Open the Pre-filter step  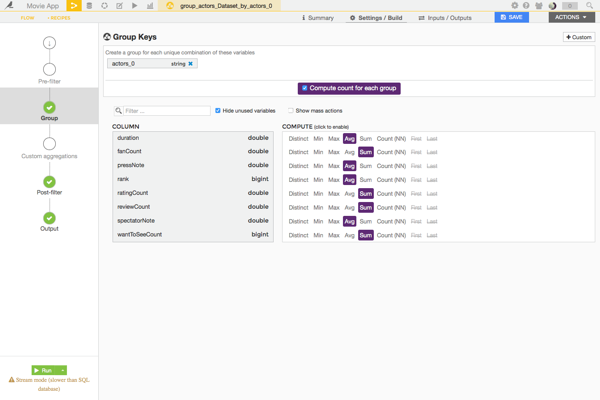(x=49, y=70)
